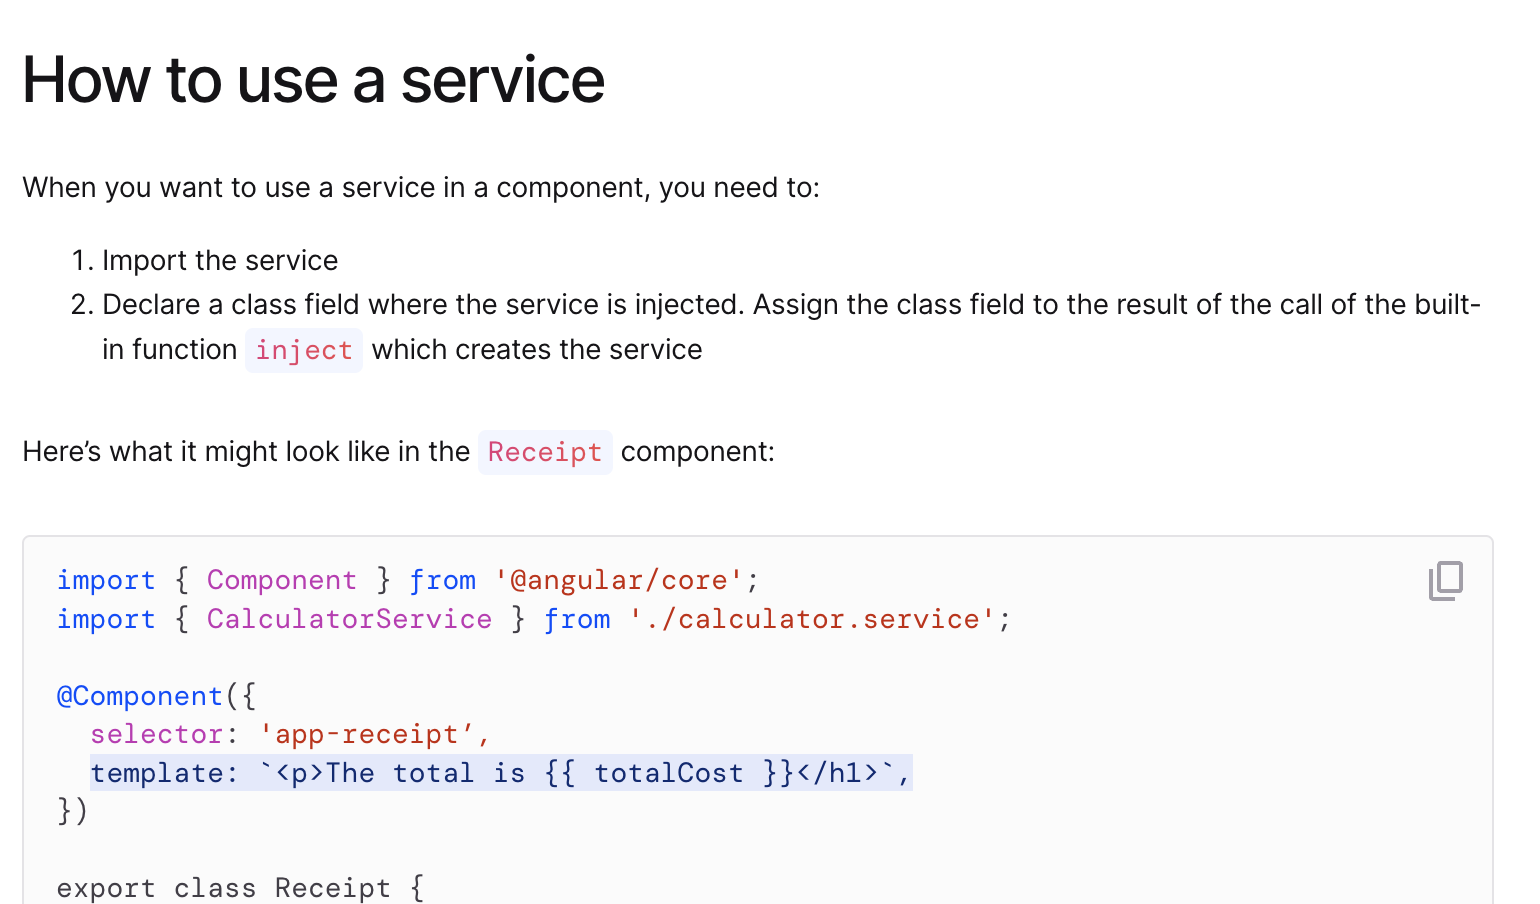This screenshot has width=1540, height=904.
Task: Select the Receipt inline code badge
Action: point(545,452)
